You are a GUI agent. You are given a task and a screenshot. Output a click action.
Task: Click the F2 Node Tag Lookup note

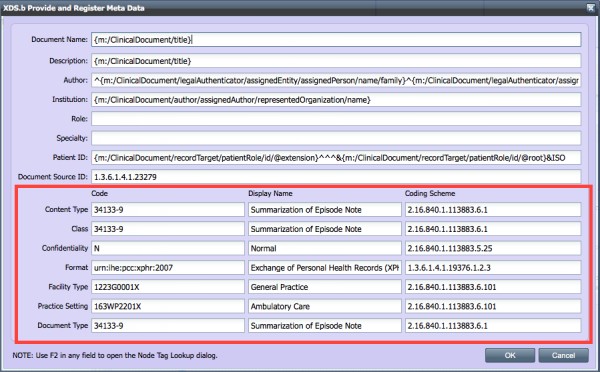pyautogui.click(x=115, y=356)
